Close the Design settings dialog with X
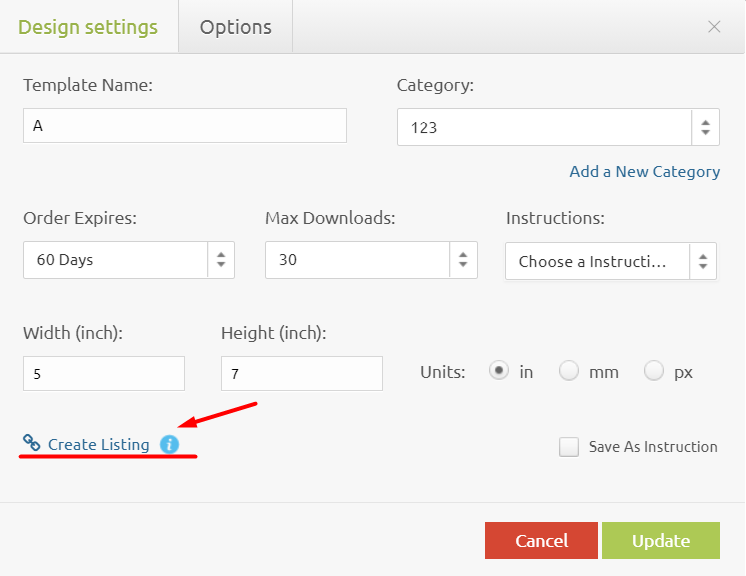Screen dimensions: 746x576 click(714, 27)
